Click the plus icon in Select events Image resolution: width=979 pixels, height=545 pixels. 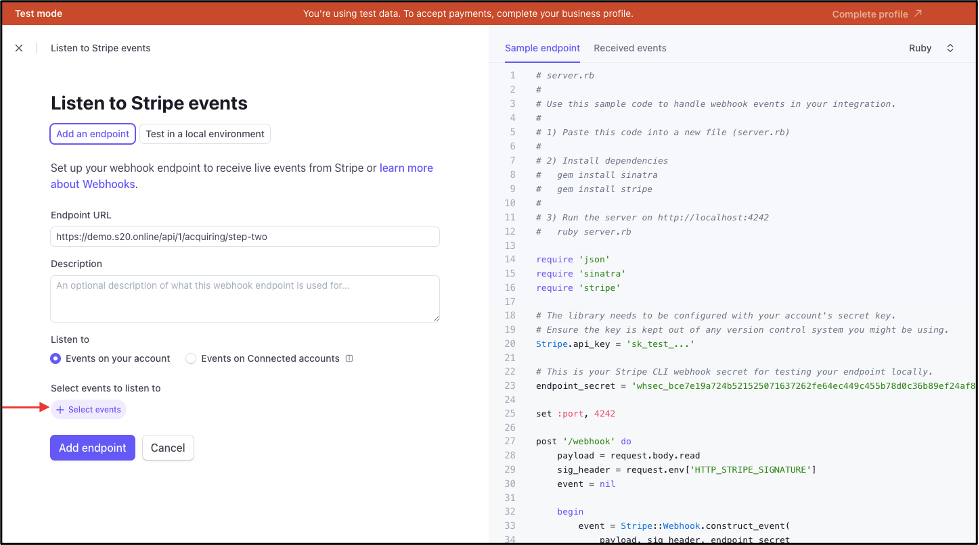click(60, 410)
